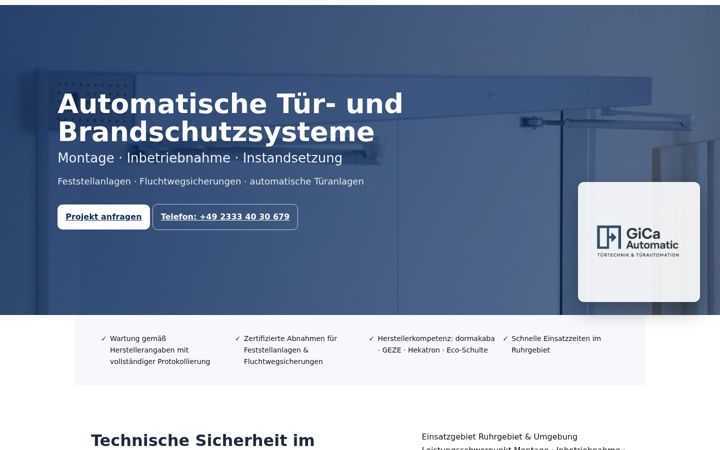This screenshot has width=720, height=450.
Task: Click the "Projekt anfragen" button
Action: (x=103, y=217)
